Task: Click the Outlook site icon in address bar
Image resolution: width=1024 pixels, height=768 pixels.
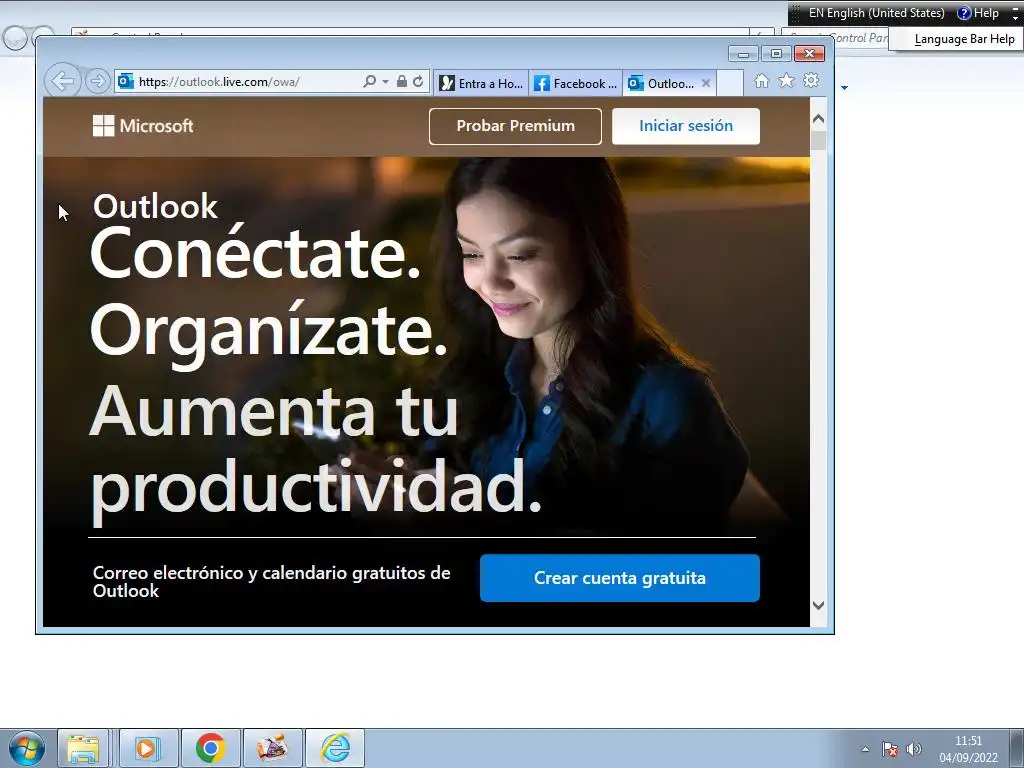Action: coord(125,81)
